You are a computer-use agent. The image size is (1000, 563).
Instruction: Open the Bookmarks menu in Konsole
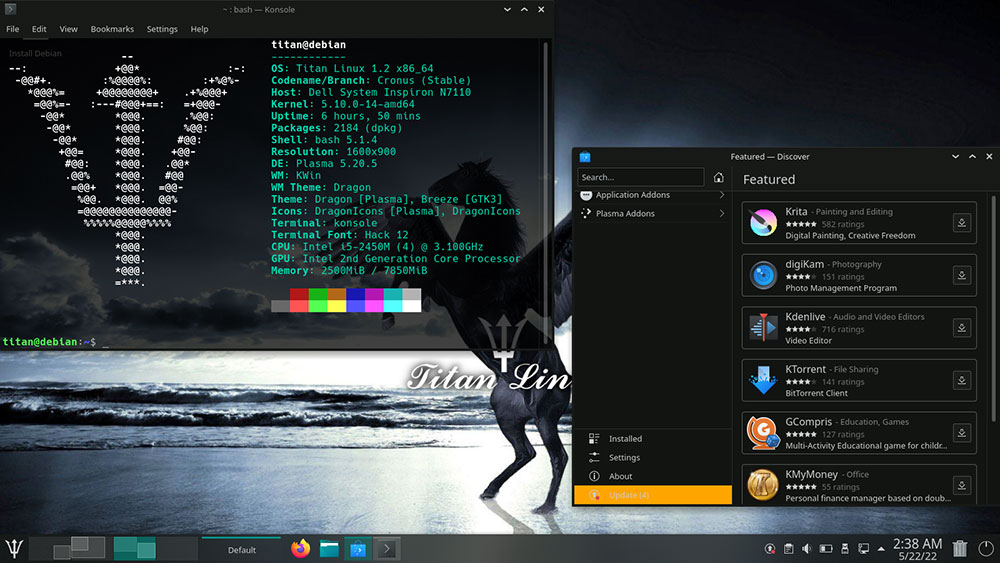click(x=111, y=29)
